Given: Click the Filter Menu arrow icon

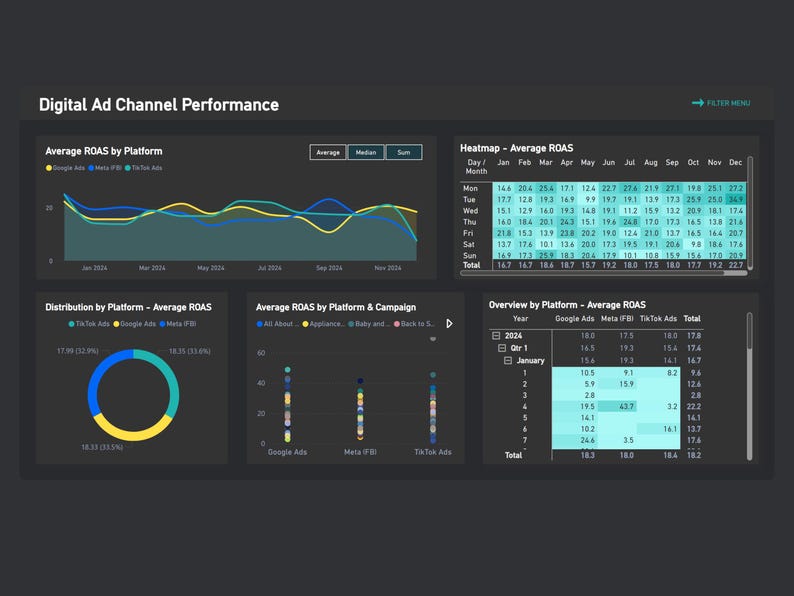Looking at the screenshot, I should click(698, 103).
